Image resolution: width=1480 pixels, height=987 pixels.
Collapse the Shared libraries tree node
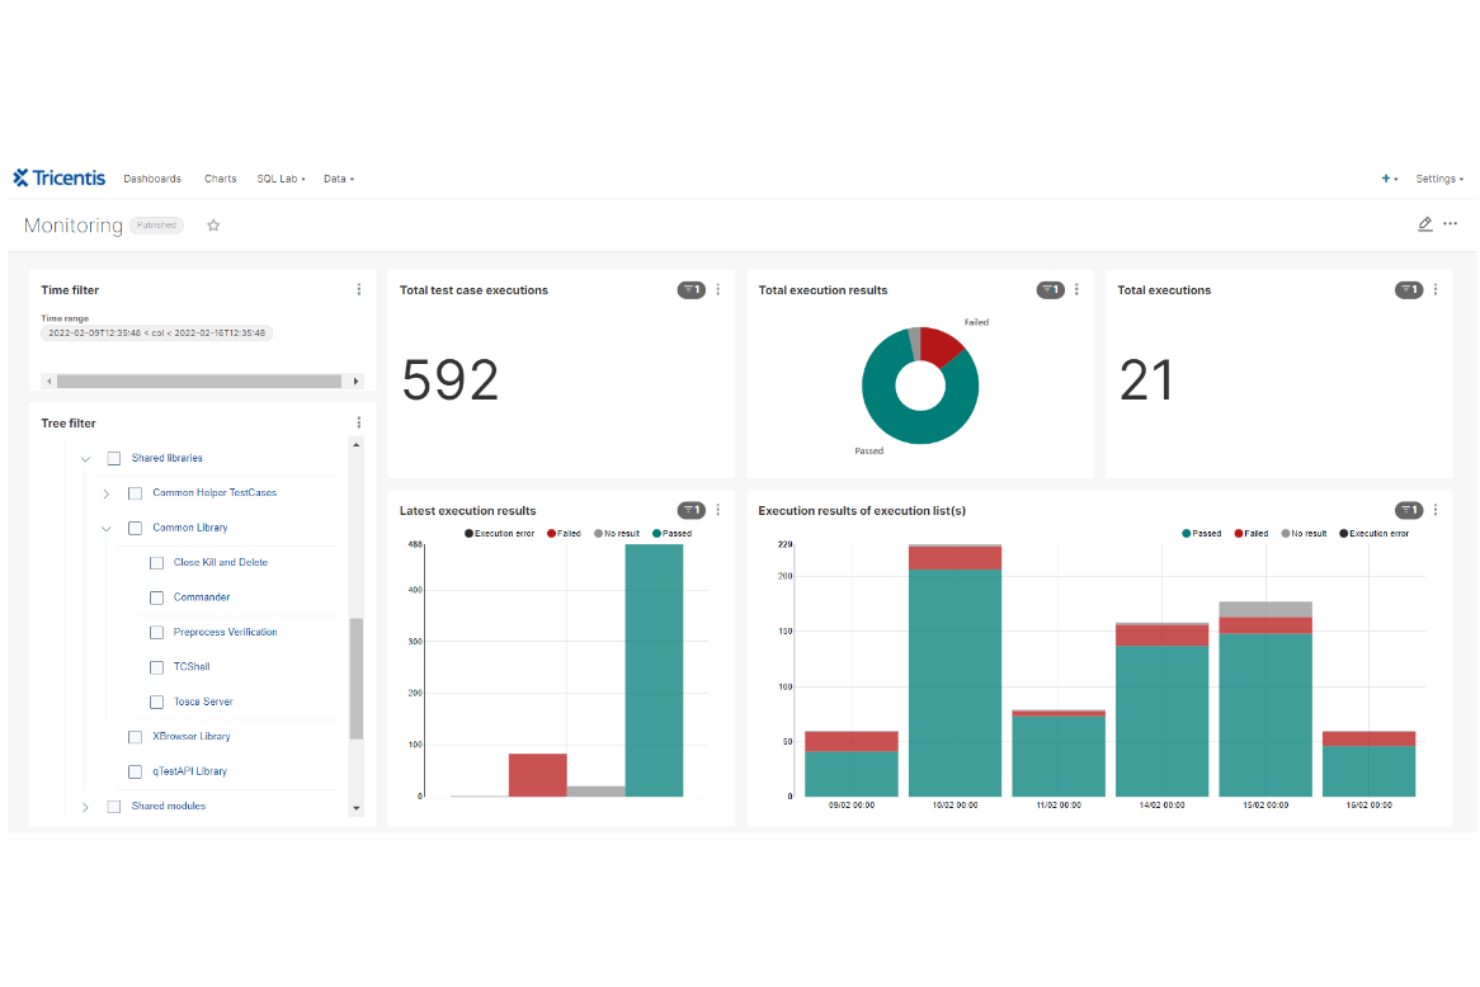click(x=85, y=458)
